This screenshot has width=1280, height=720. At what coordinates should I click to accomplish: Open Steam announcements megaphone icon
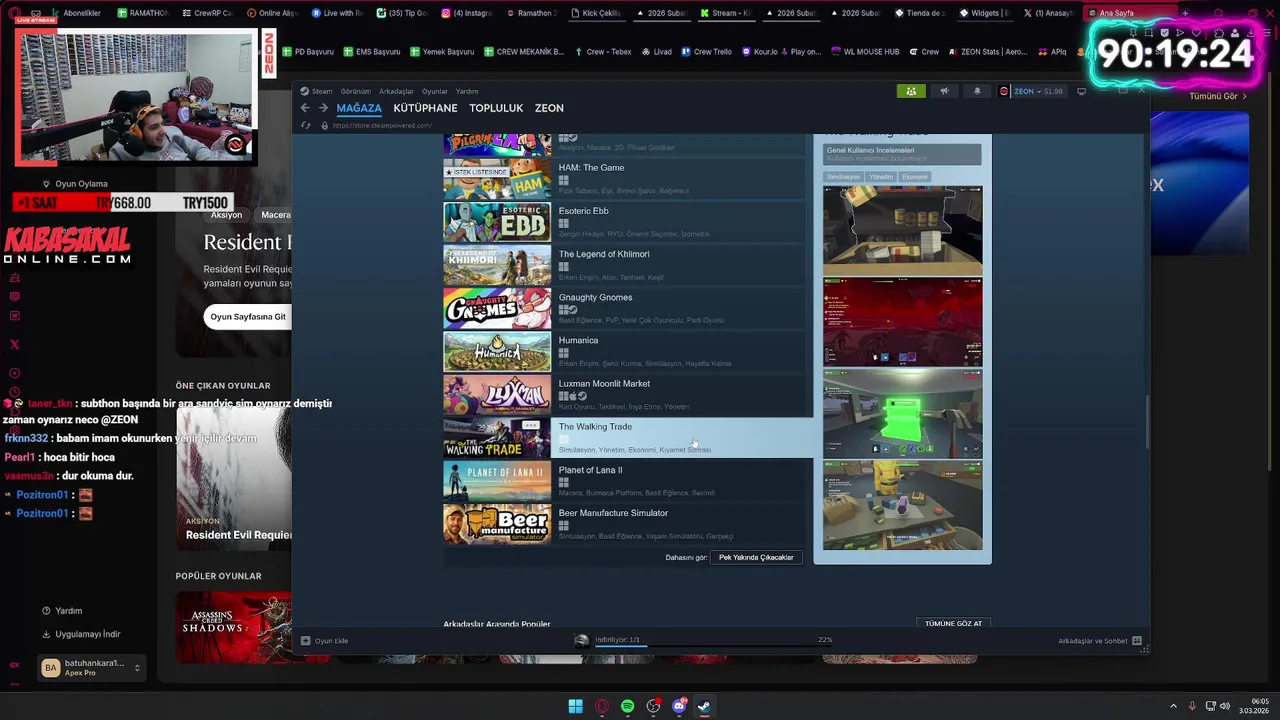(x=944, y=91)
